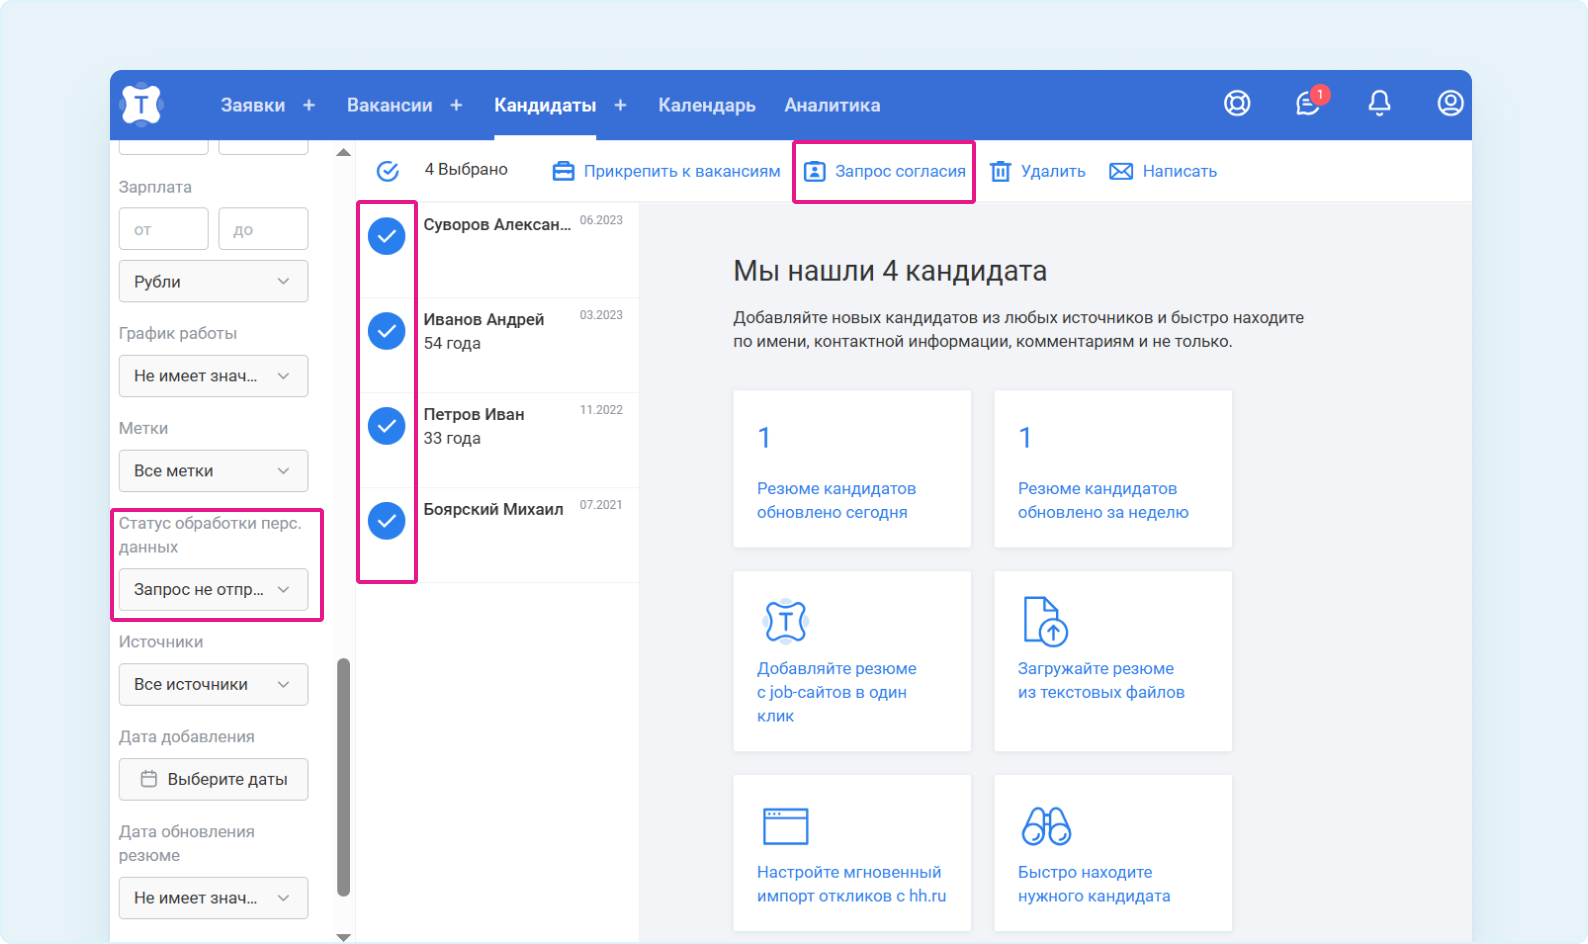Viewport: 1588px width, 944px height.
Task: Open the notifications bell
Action: coord(1379,104)
